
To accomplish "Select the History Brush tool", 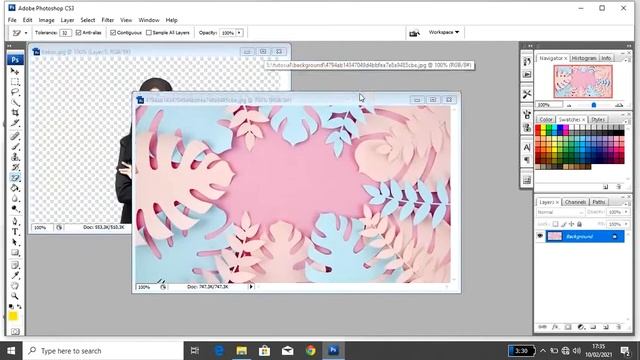I will coord(15,167).
